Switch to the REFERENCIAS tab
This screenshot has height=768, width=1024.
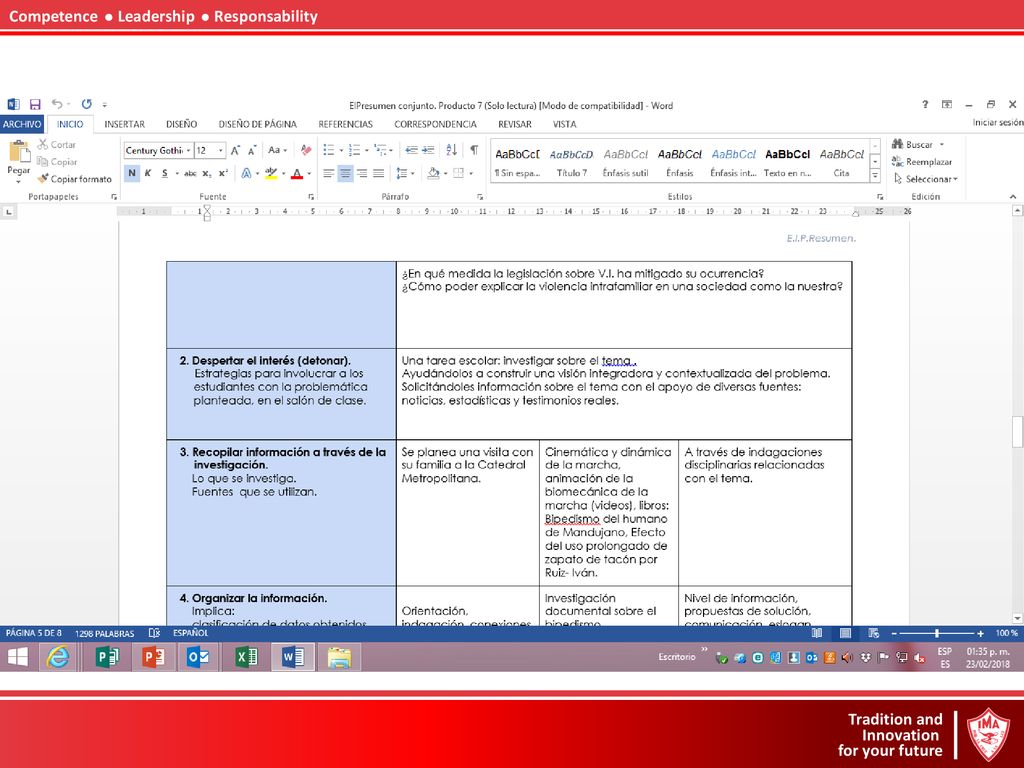(x=345, y=124)
